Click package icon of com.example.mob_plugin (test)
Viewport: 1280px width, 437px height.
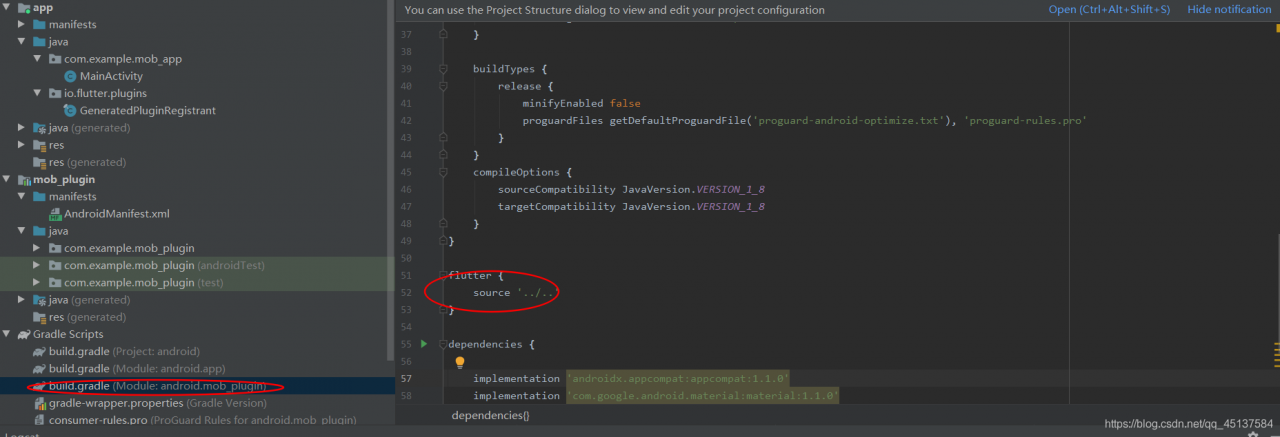[55, 283]
